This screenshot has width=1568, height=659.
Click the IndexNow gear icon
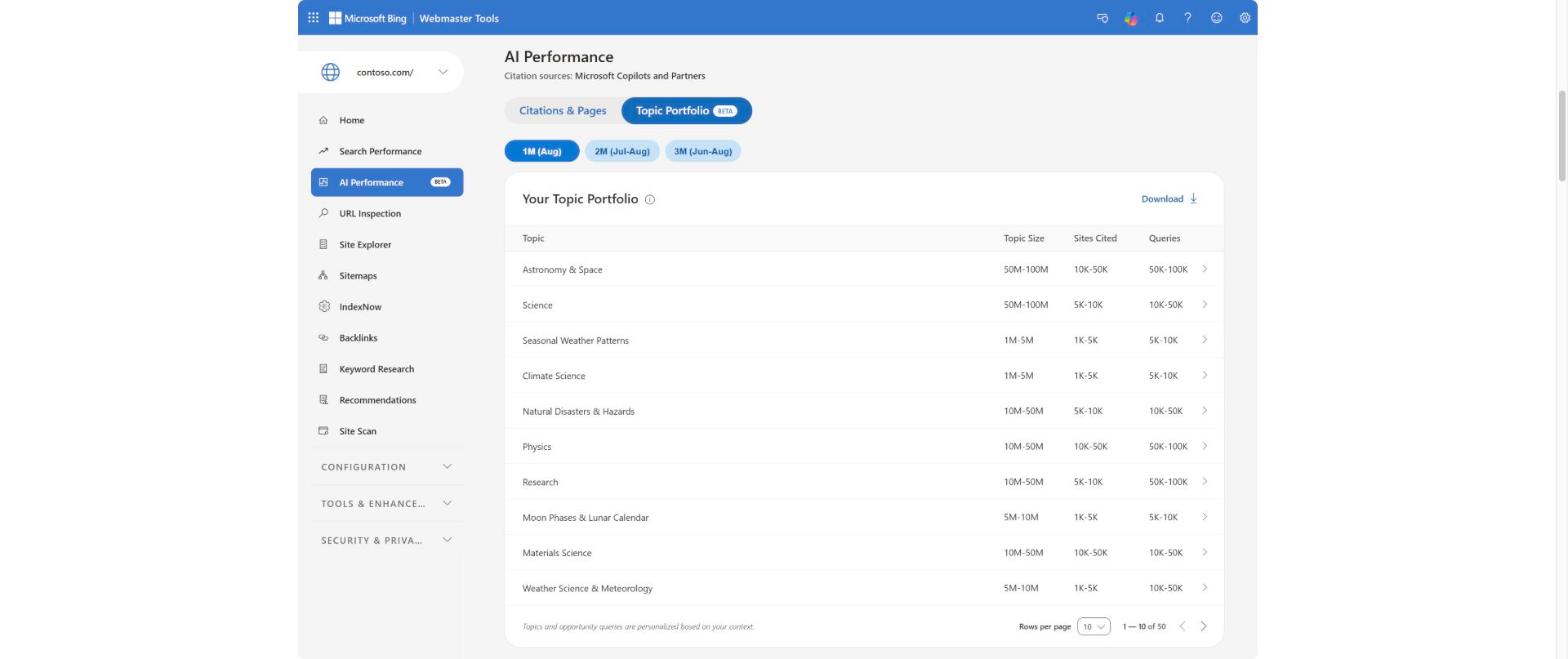[x=323, y=306]
